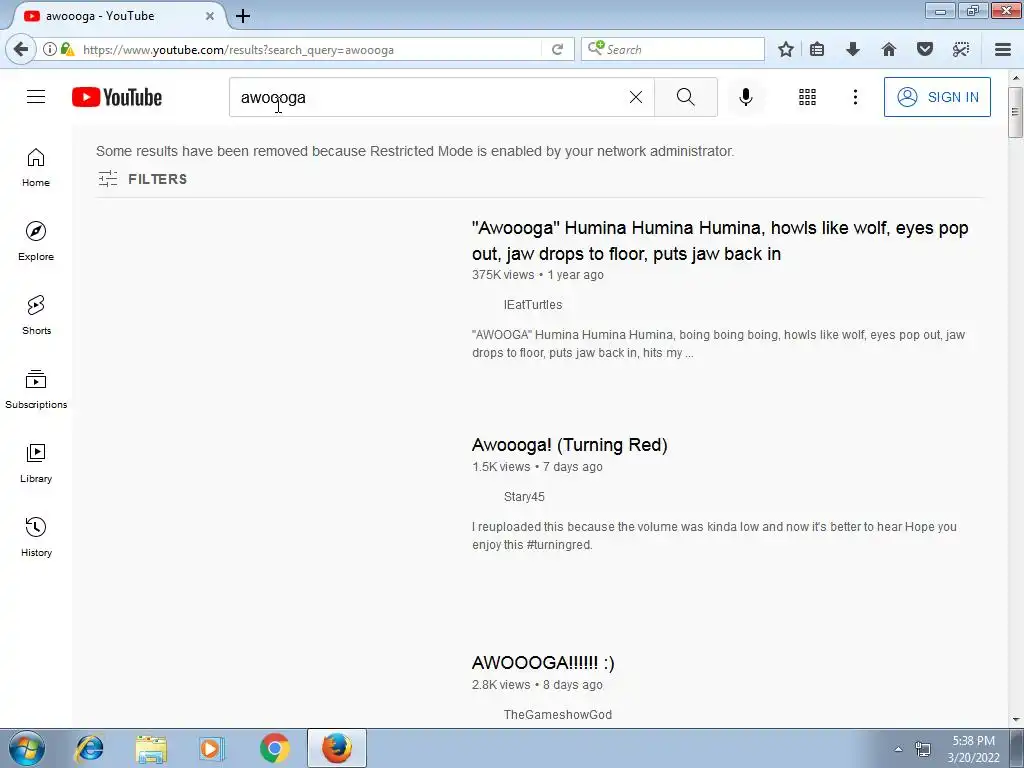Open Windows Explorer folder from taskbar
This screenshot has width=1024, height=768.
151,748
